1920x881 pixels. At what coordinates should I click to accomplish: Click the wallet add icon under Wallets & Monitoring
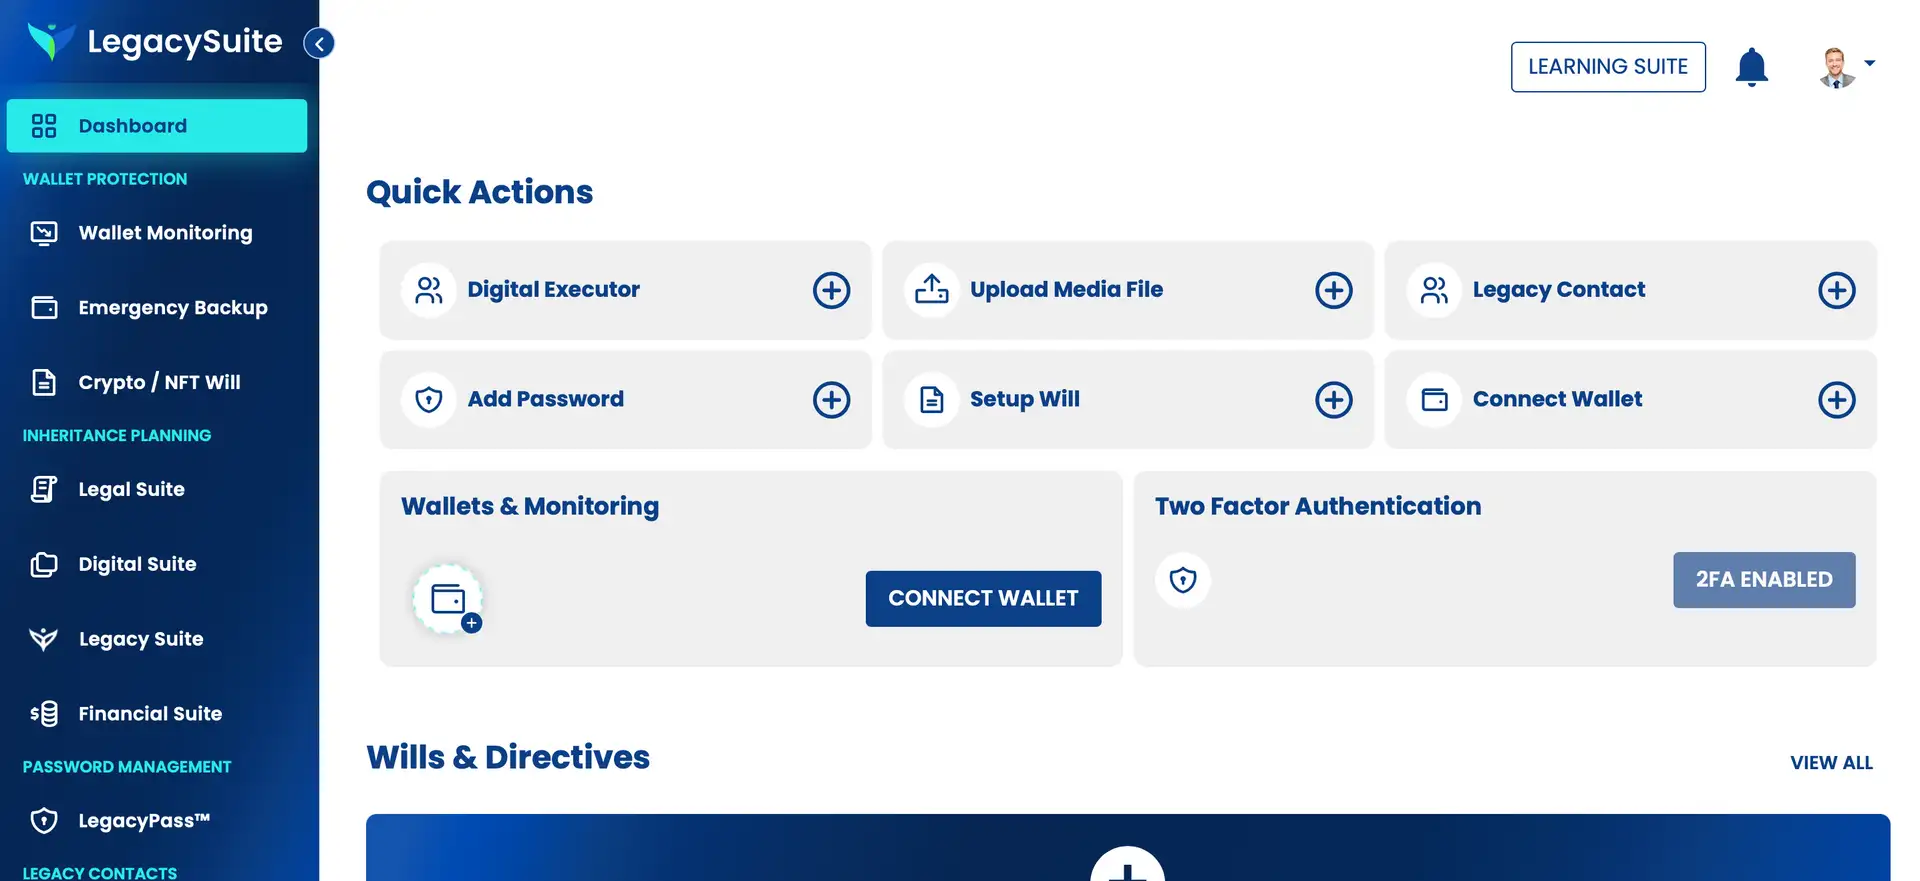click(x=448, y=599)
